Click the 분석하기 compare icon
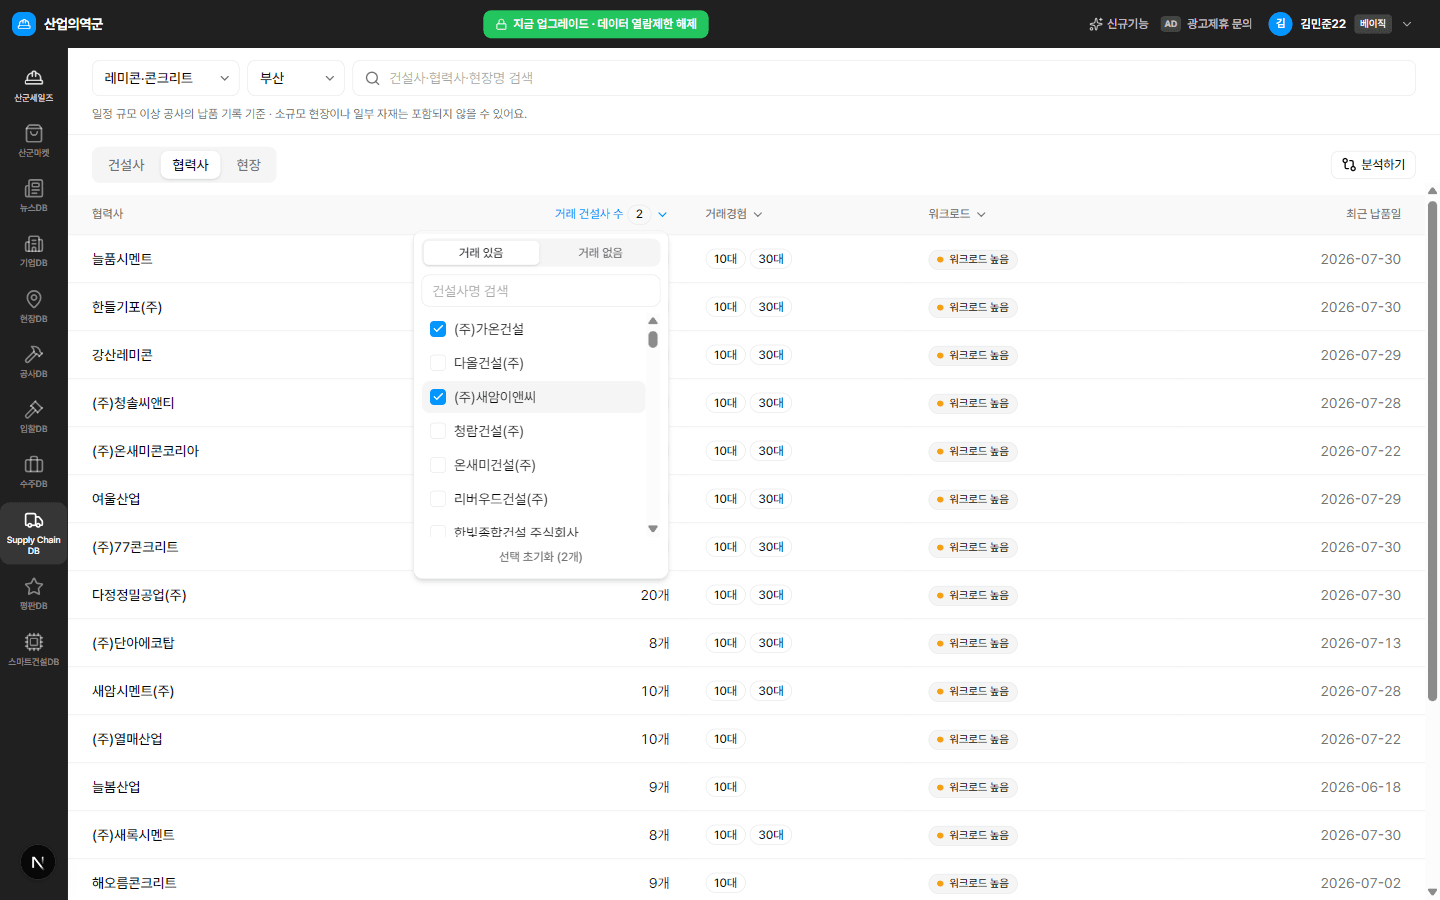This screenshot has height=900, width=1440. coord(1349,165)
